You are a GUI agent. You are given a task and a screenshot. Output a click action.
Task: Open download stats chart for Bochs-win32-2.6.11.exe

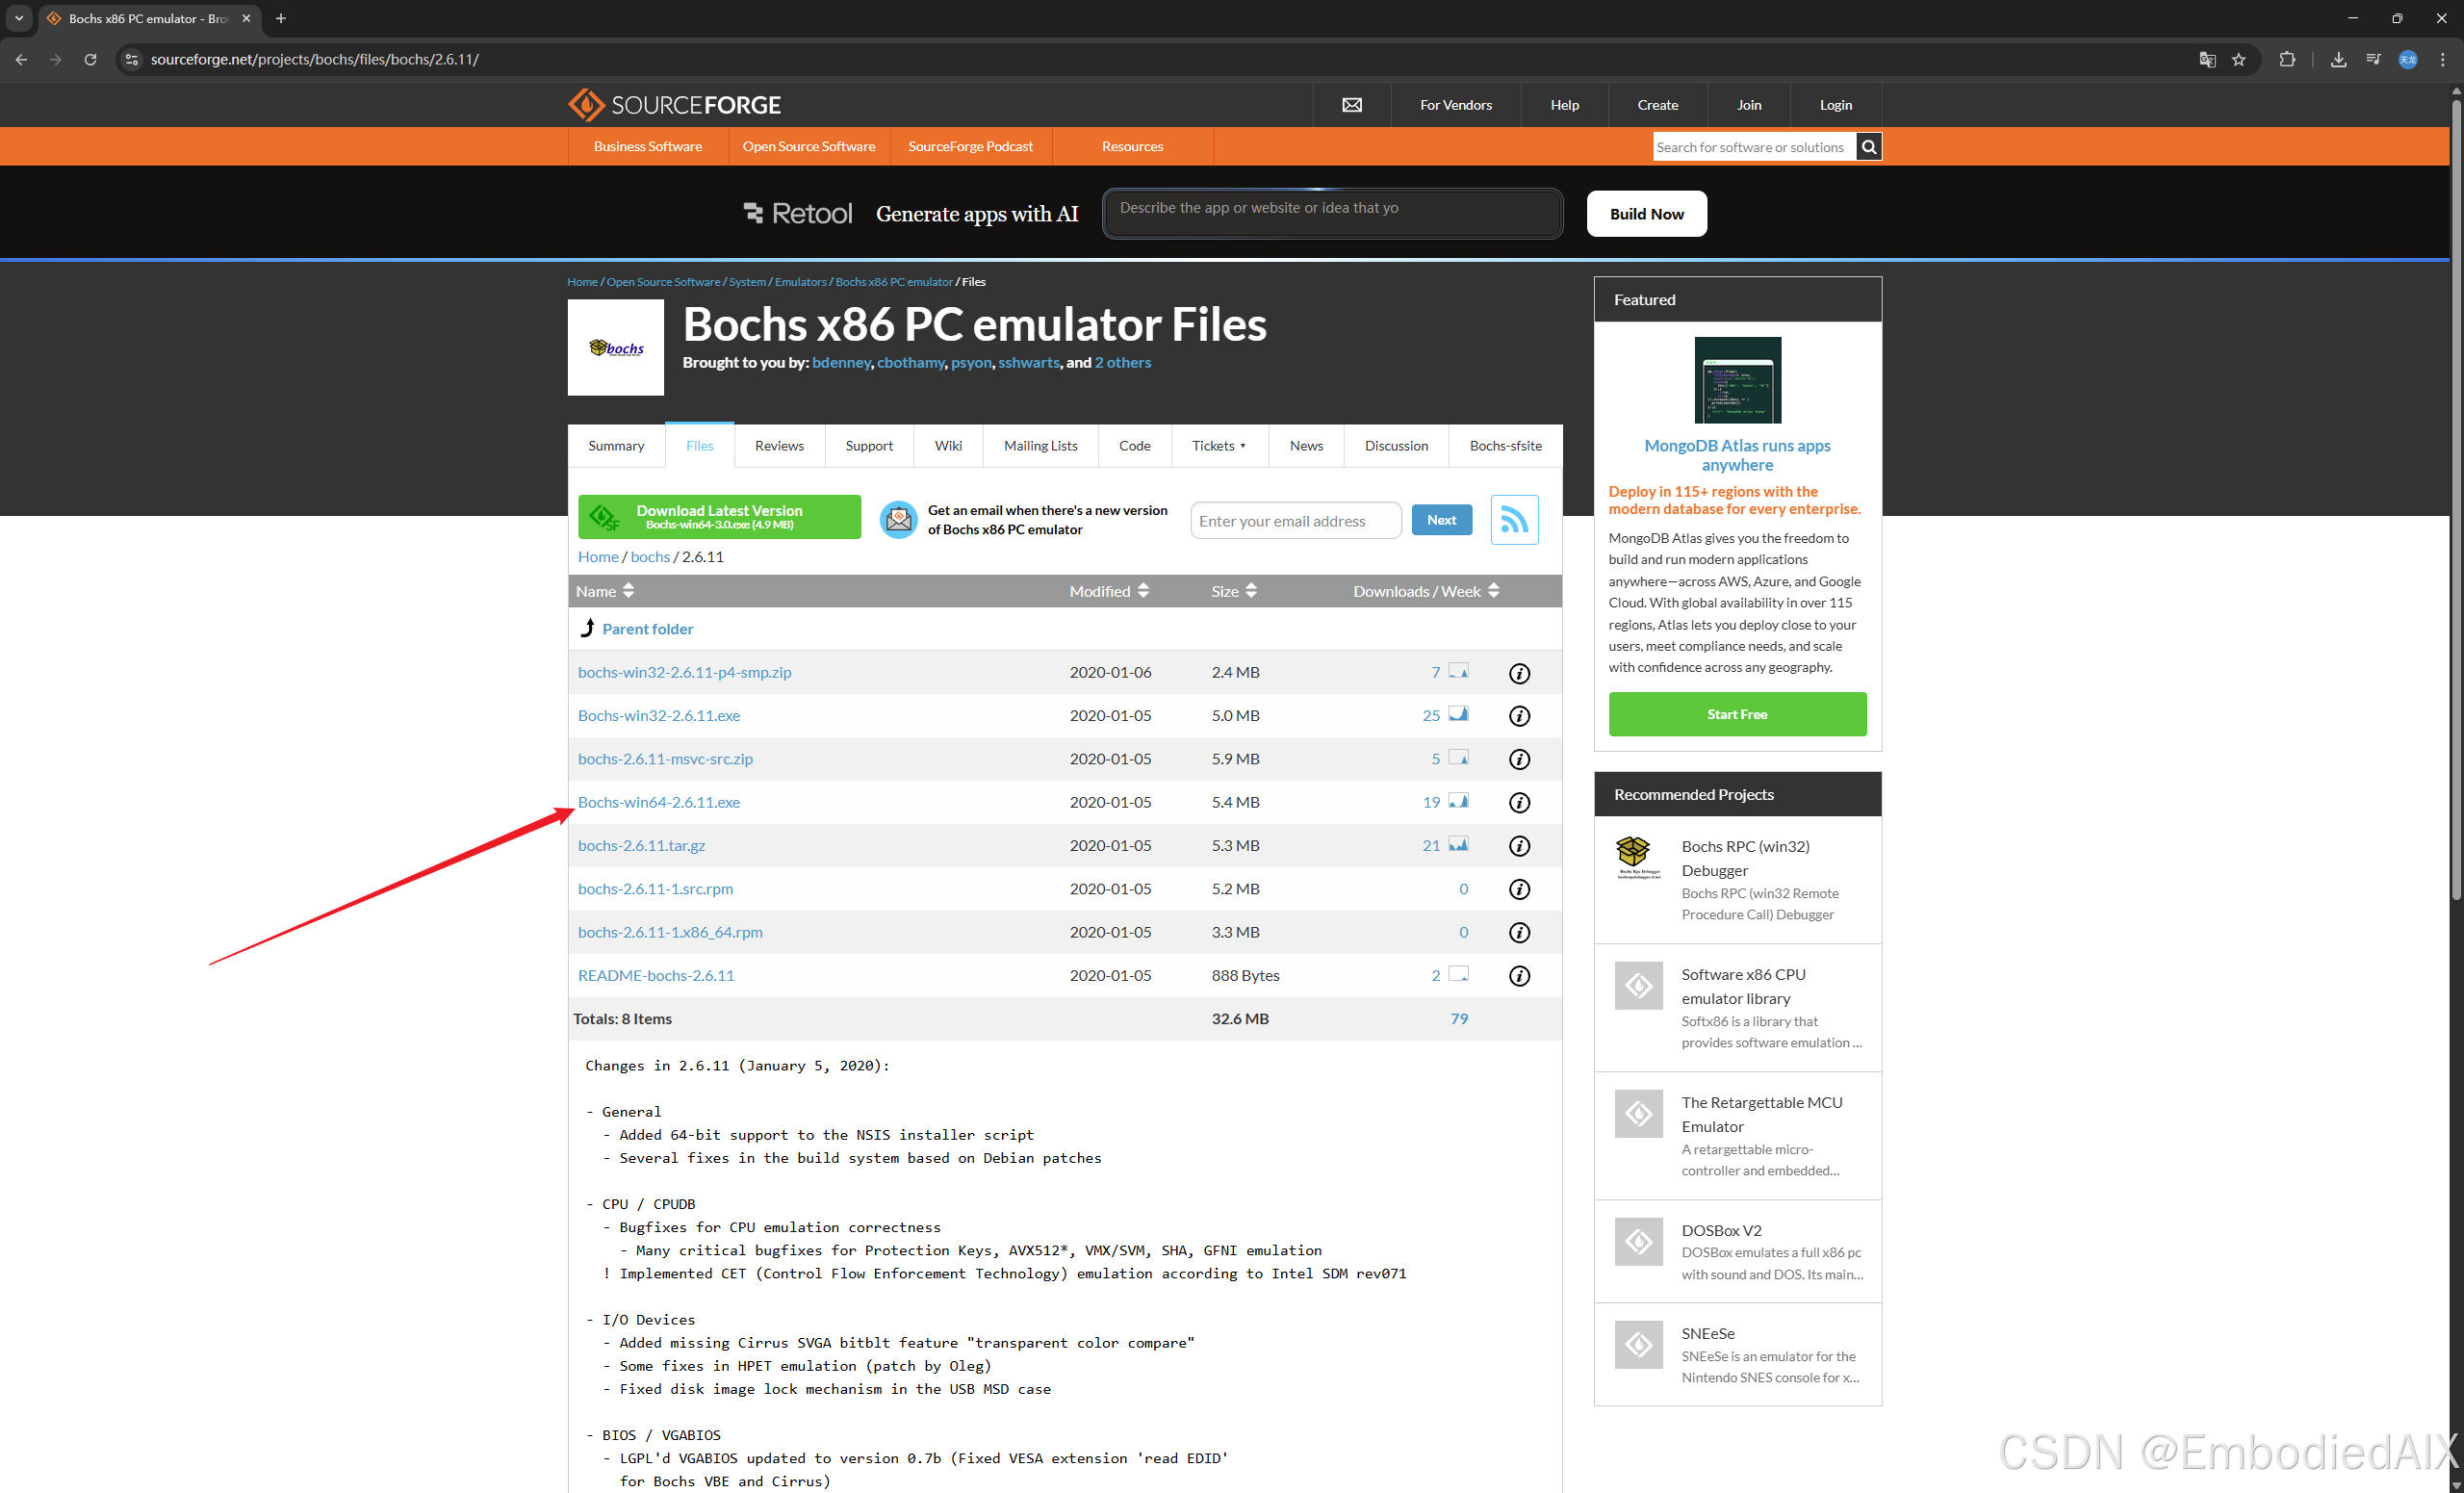tap(1459, 714)
